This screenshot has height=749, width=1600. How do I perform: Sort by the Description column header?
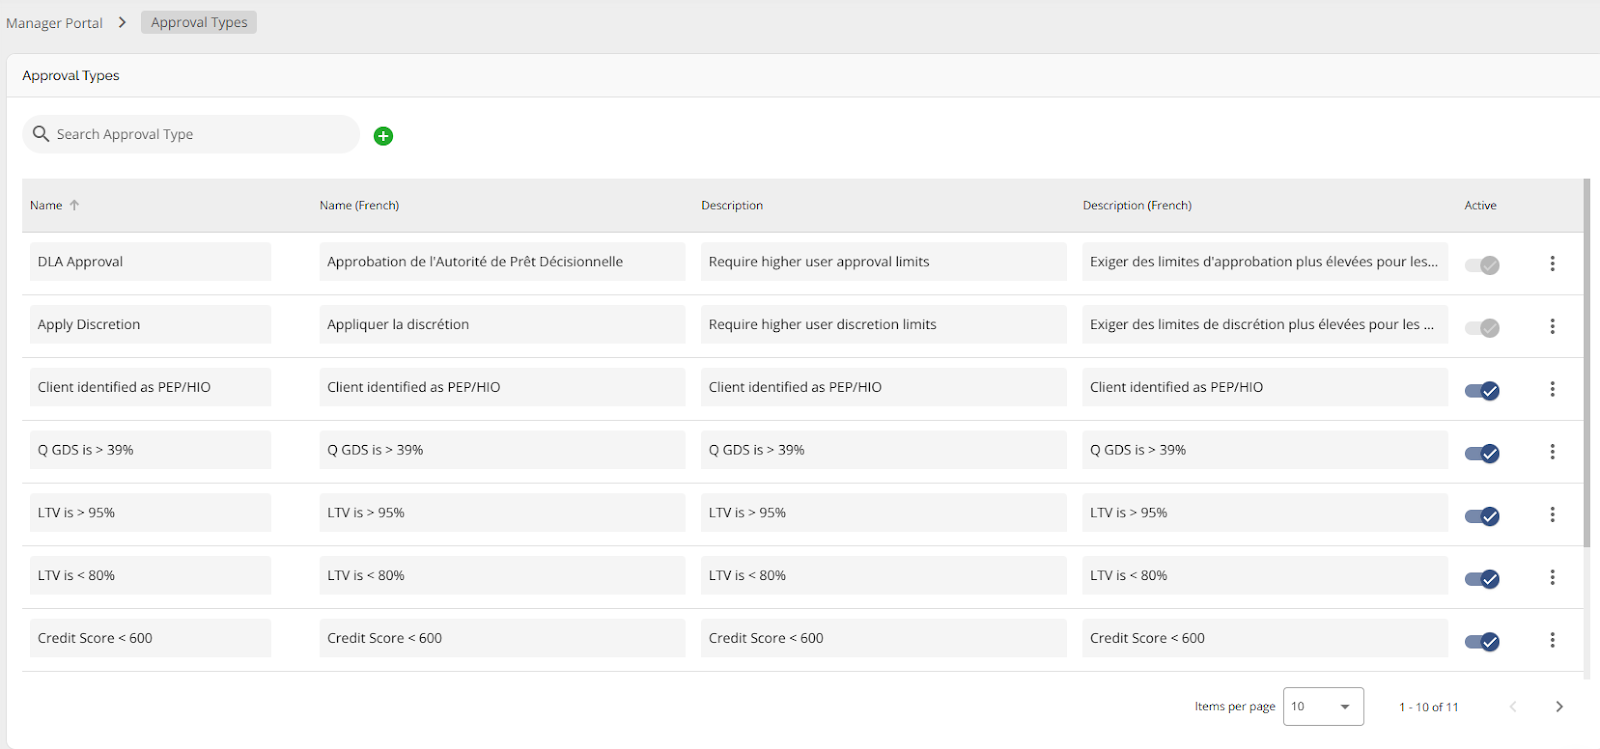[x=731, y=205]
